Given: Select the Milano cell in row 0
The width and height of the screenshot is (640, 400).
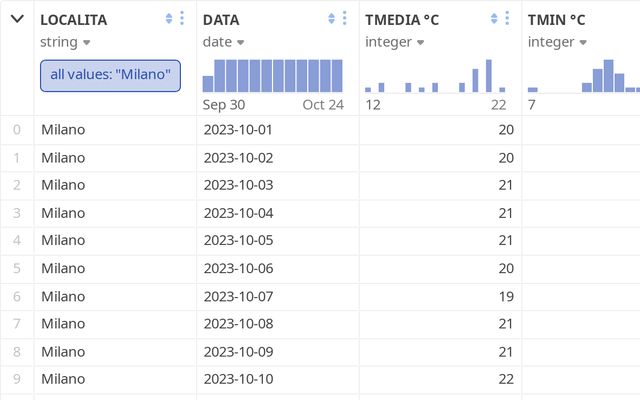Looking at the screenshot, I should click(64, 129).
